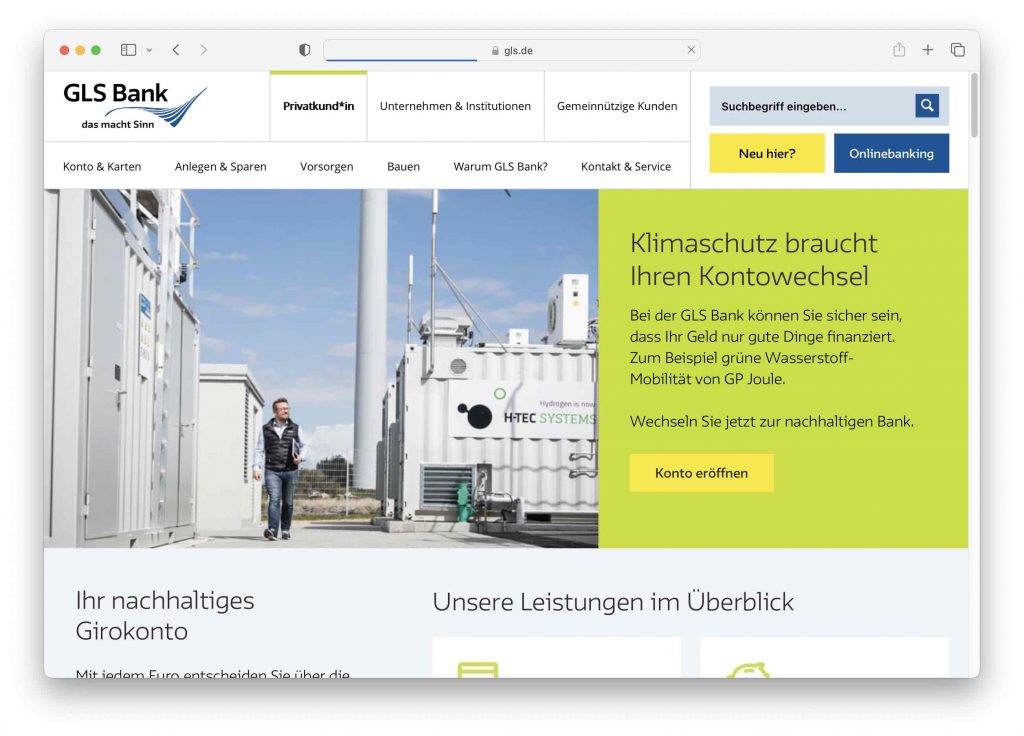Click the Suchbegriff eingeben search field
Viewport: 1024px width, 736px height.
point(810,106)
